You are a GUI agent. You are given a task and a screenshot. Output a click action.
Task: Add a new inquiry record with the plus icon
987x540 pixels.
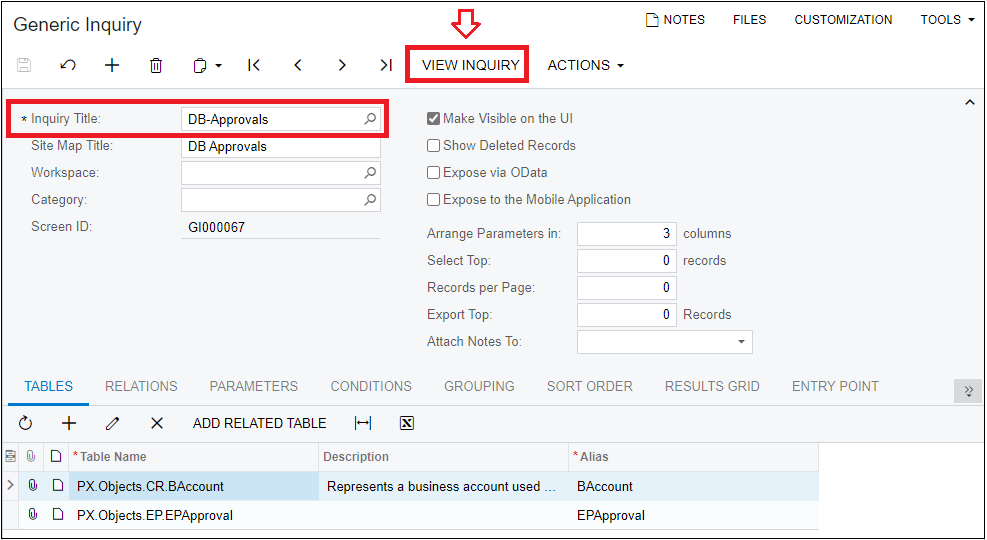point(112,65)
